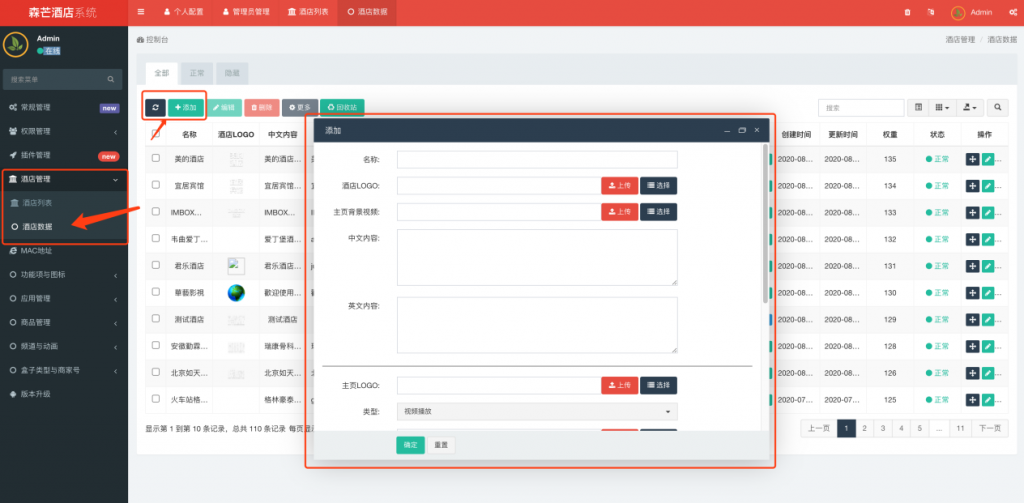Image resolution: width=1024 pixels, height=503 pixels.
Task: Click the dark move icon for row 134
Action: coord(972,186)
